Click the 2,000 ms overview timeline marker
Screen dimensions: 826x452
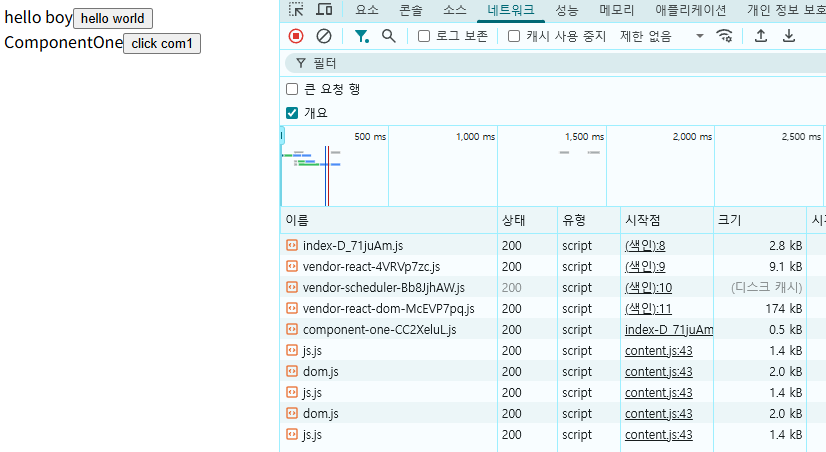(x=692, y=136)
